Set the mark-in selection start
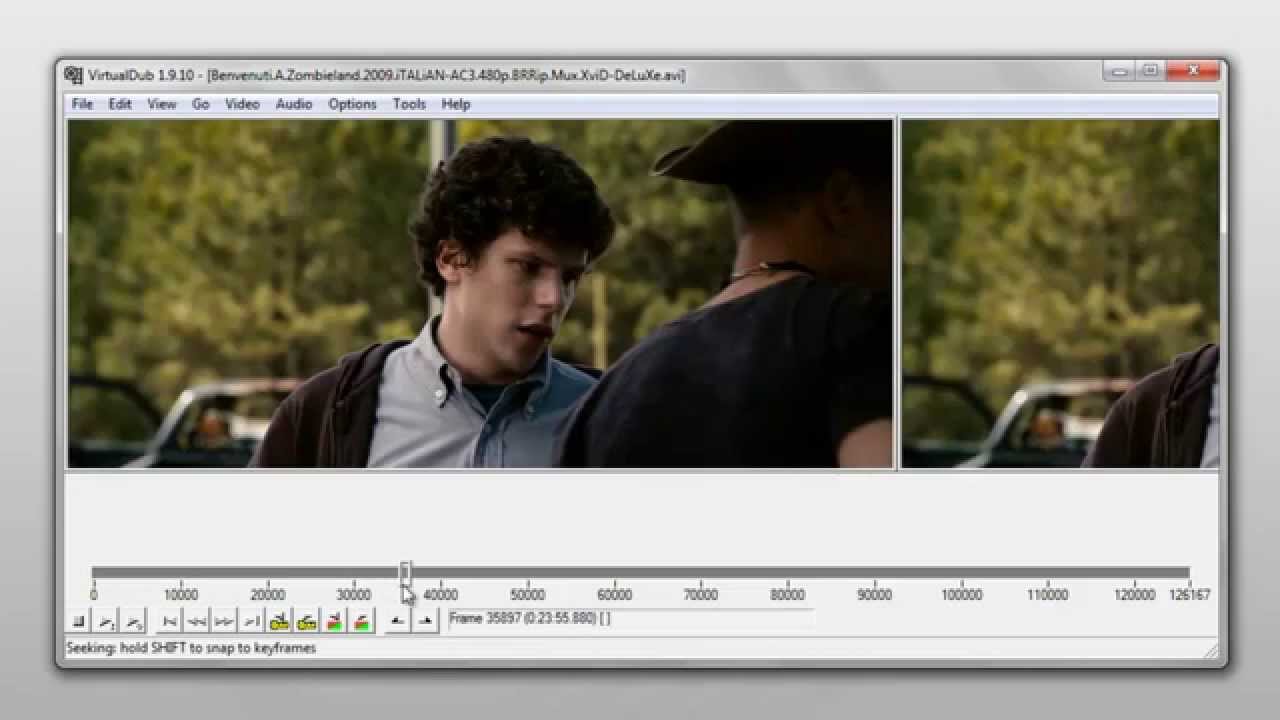 (398, 622)
